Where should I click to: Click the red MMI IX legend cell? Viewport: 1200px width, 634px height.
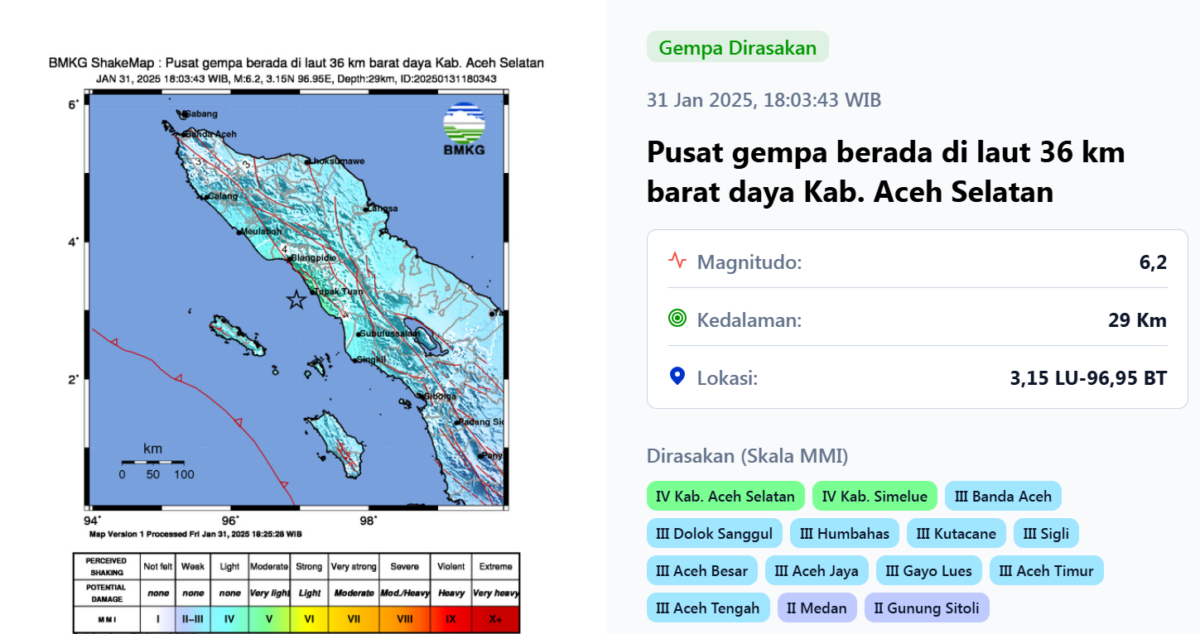click(449, 619)
